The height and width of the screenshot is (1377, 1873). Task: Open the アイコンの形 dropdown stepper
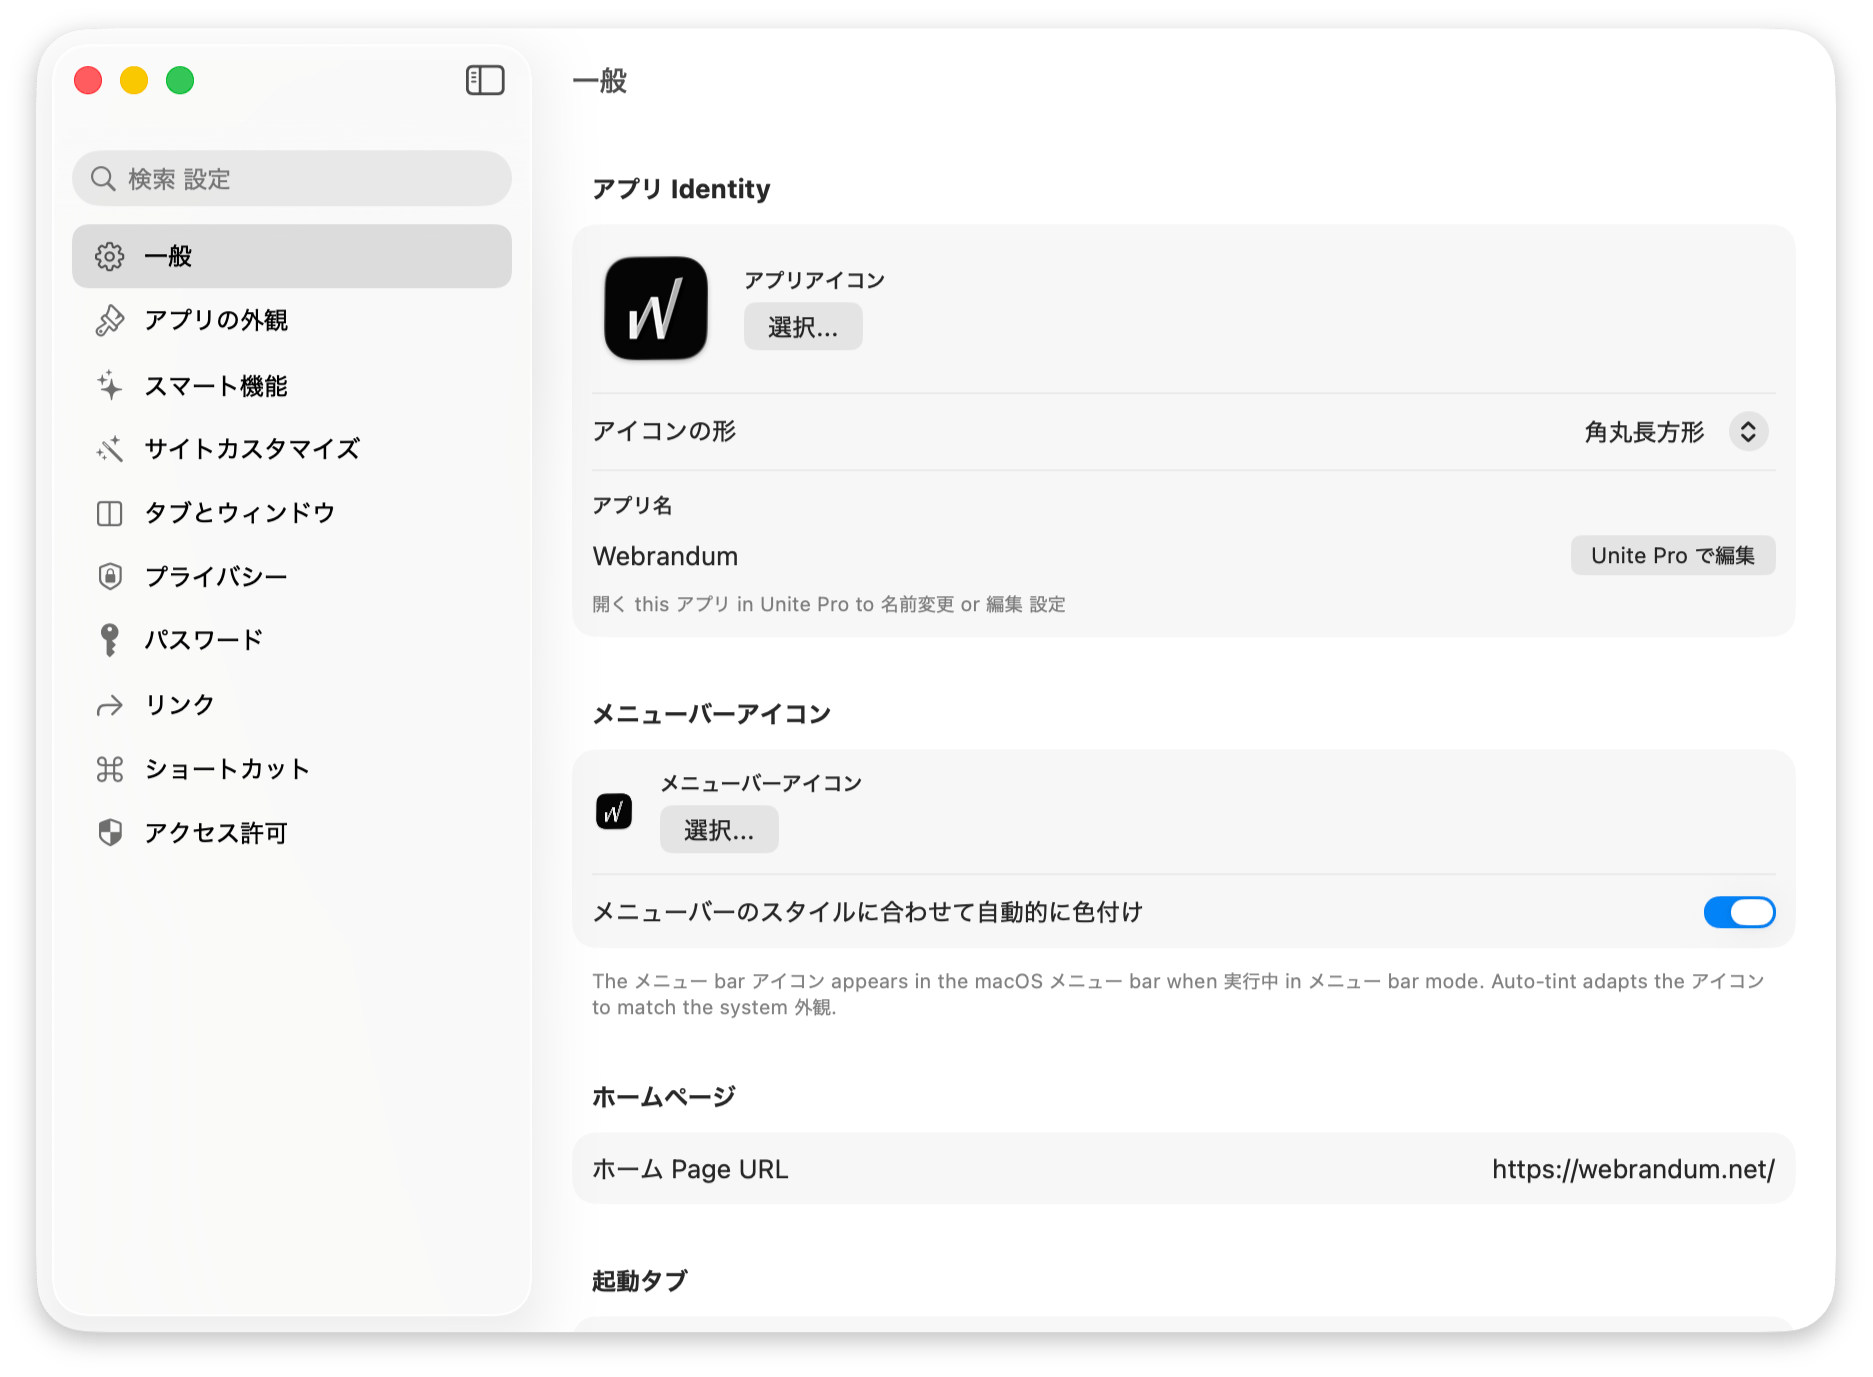[1748, 432]
